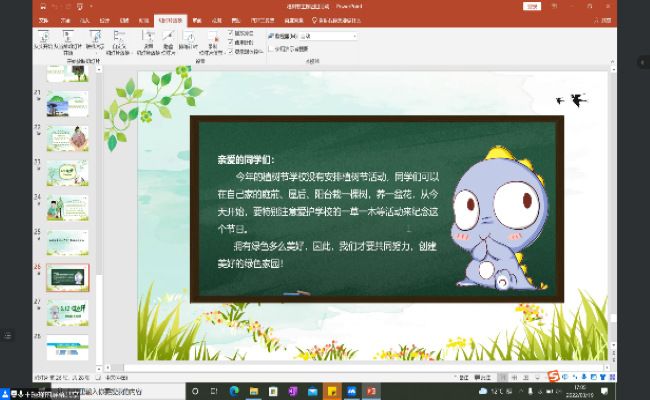
Task: Expand the Monitor selection dropdown
Action: (353, 36)
